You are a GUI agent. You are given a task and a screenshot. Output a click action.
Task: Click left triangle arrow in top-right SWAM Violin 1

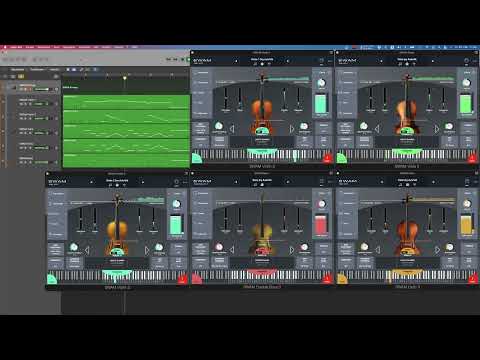point(377,129)
